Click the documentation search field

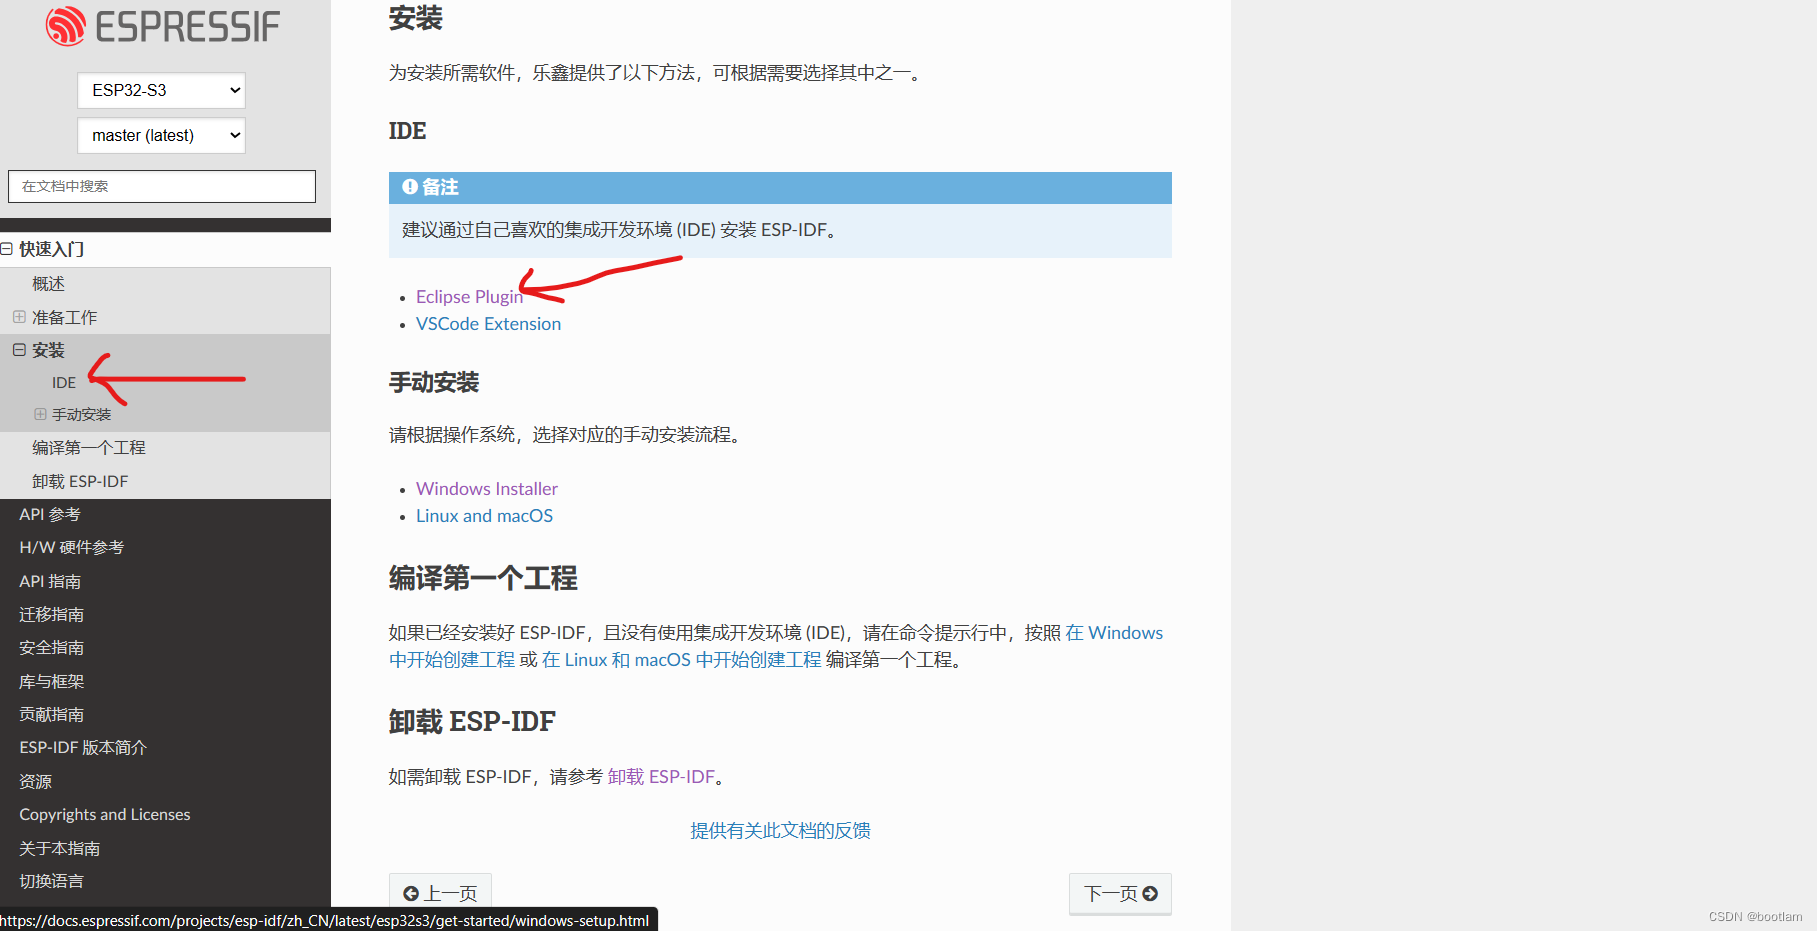pos(162,186)
